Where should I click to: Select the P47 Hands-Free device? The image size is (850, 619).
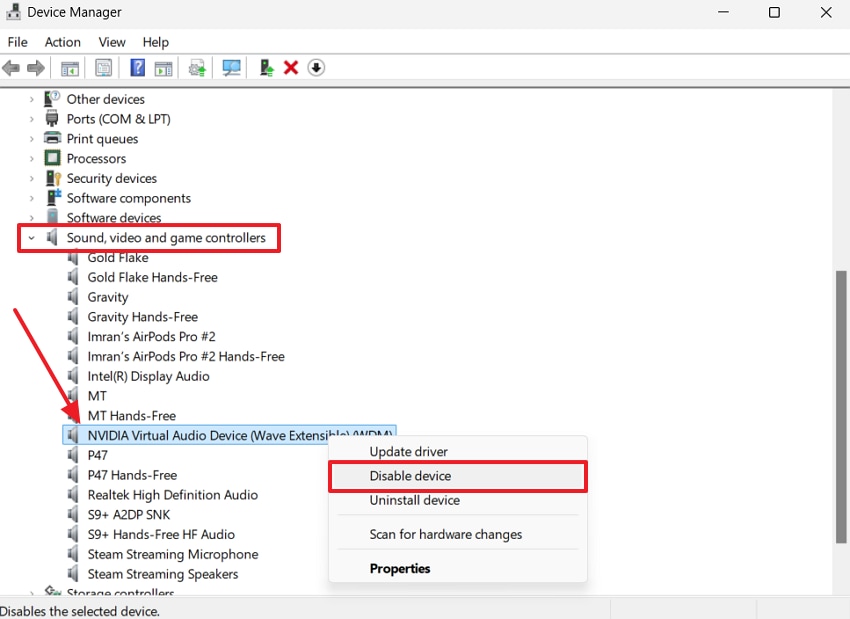tap(132, 475)
